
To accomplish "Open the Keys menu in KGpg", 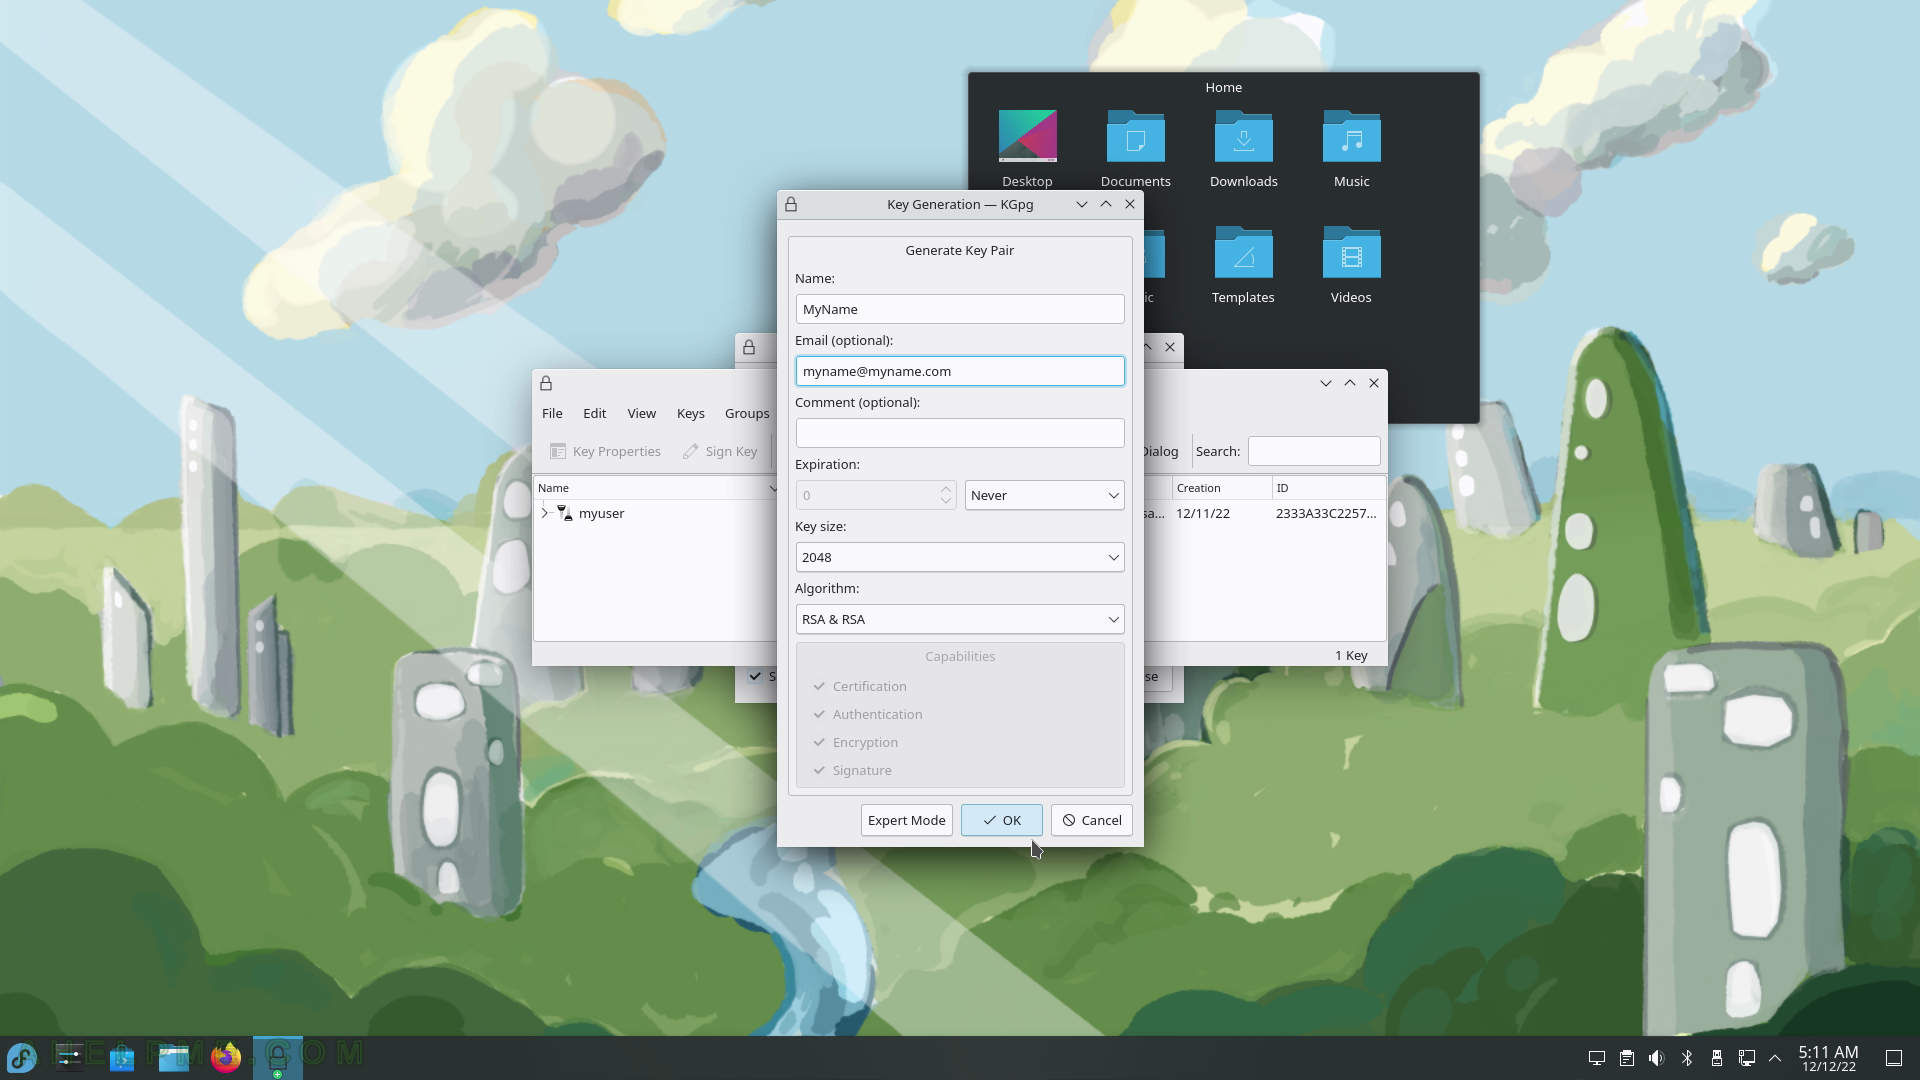I will tap(691, 413).
